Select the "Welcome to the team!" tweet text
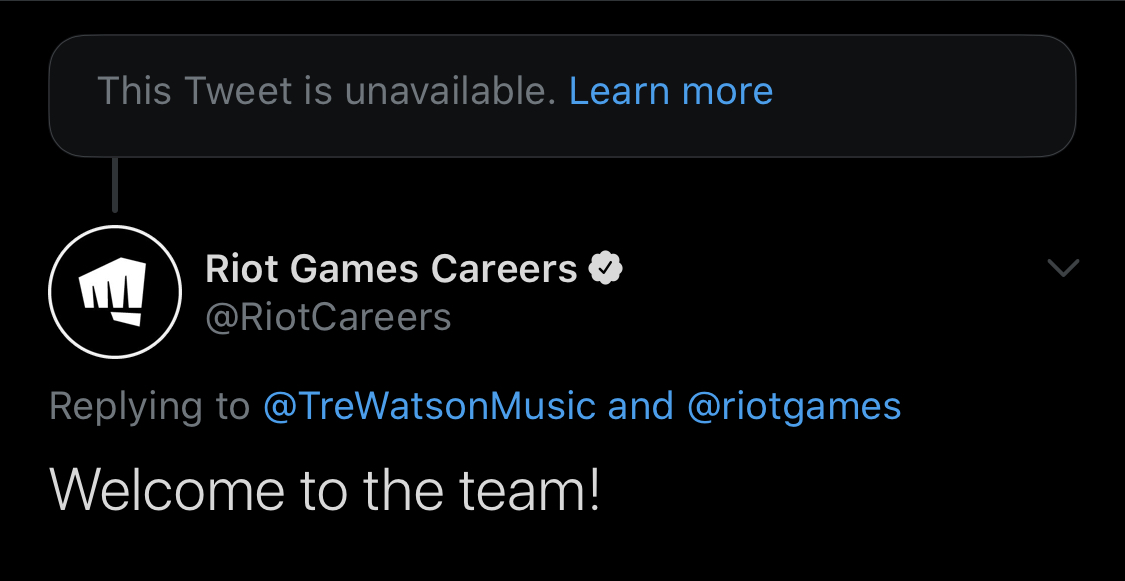This screenshot has height=581, width=1125. 324,489
